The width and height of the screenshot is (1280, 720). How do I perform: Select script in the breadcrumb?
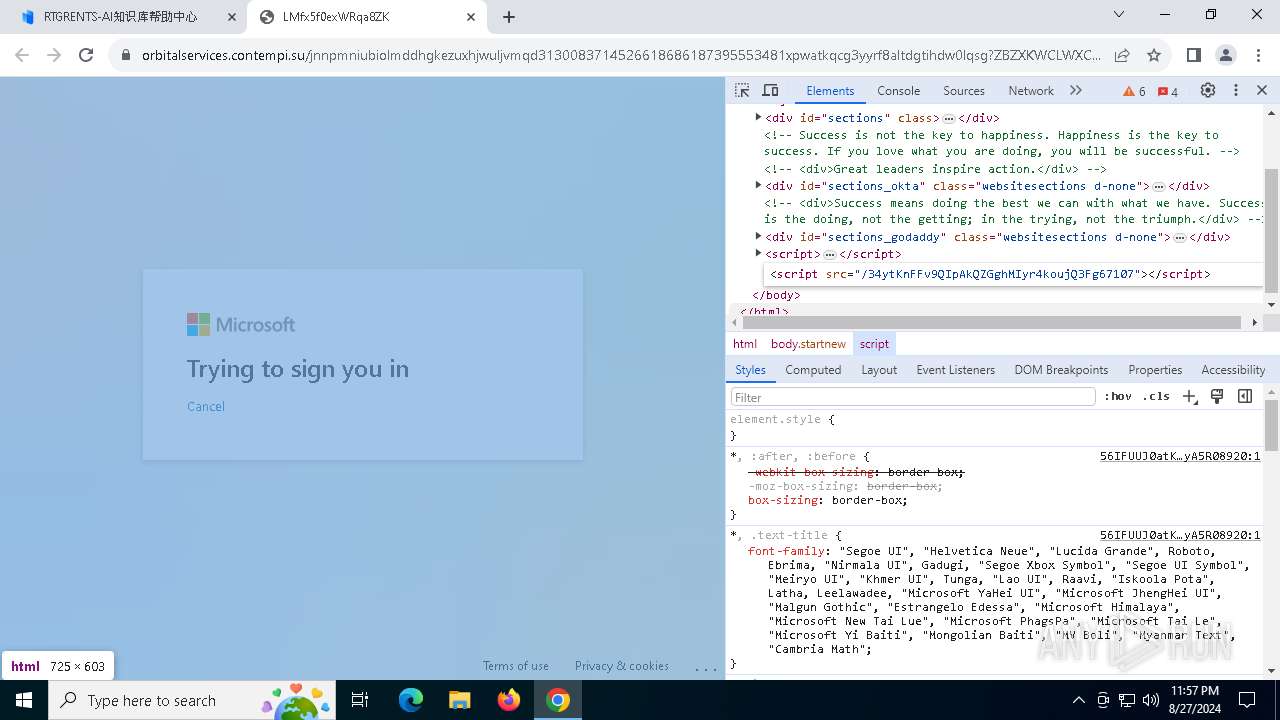(x=874, y=343)
